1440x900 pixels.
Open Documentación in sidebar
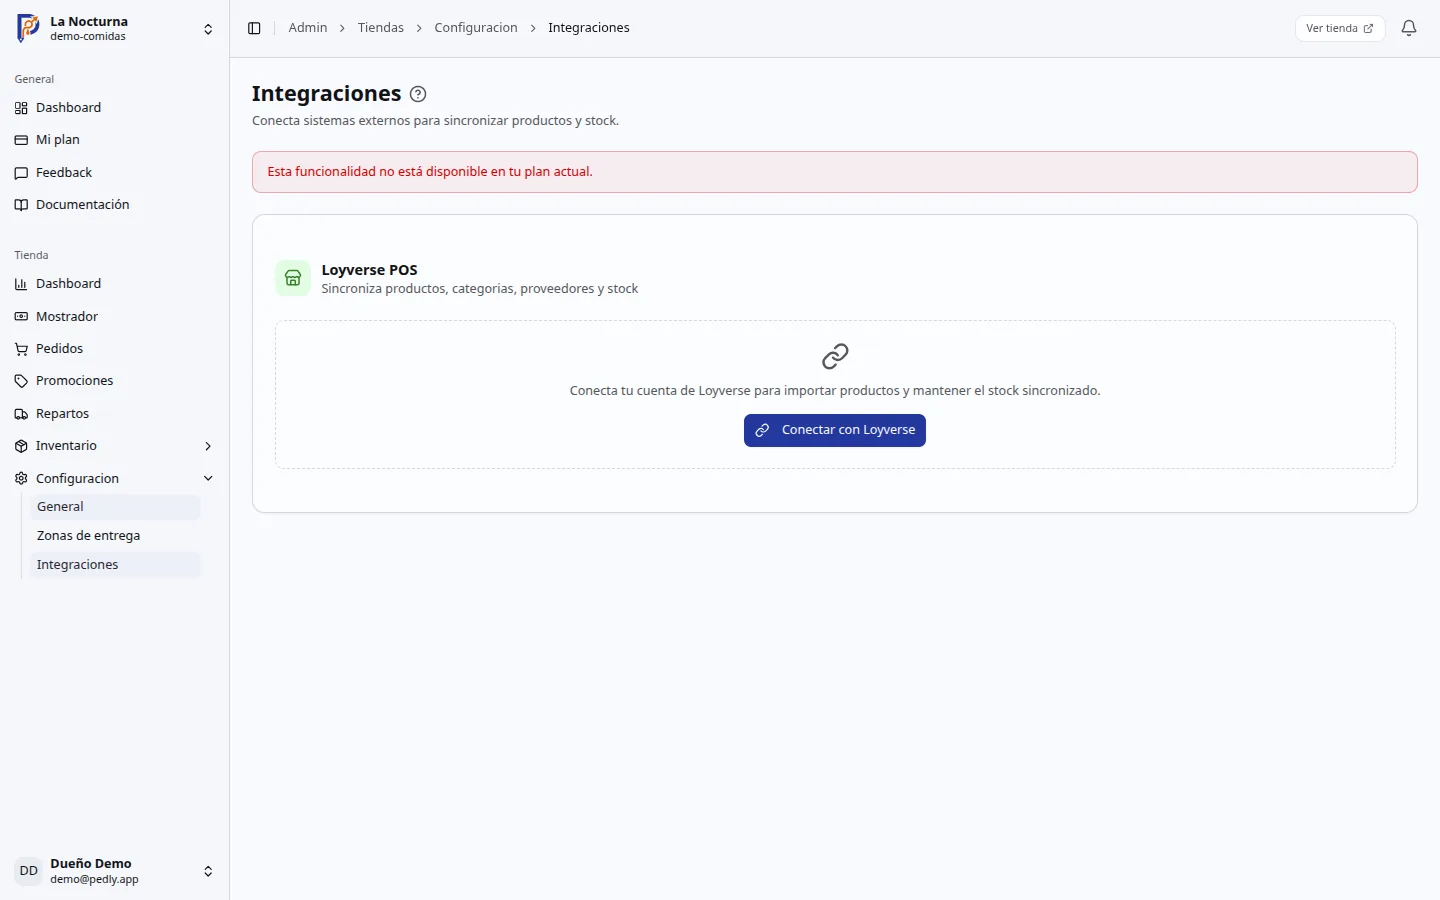115,205
